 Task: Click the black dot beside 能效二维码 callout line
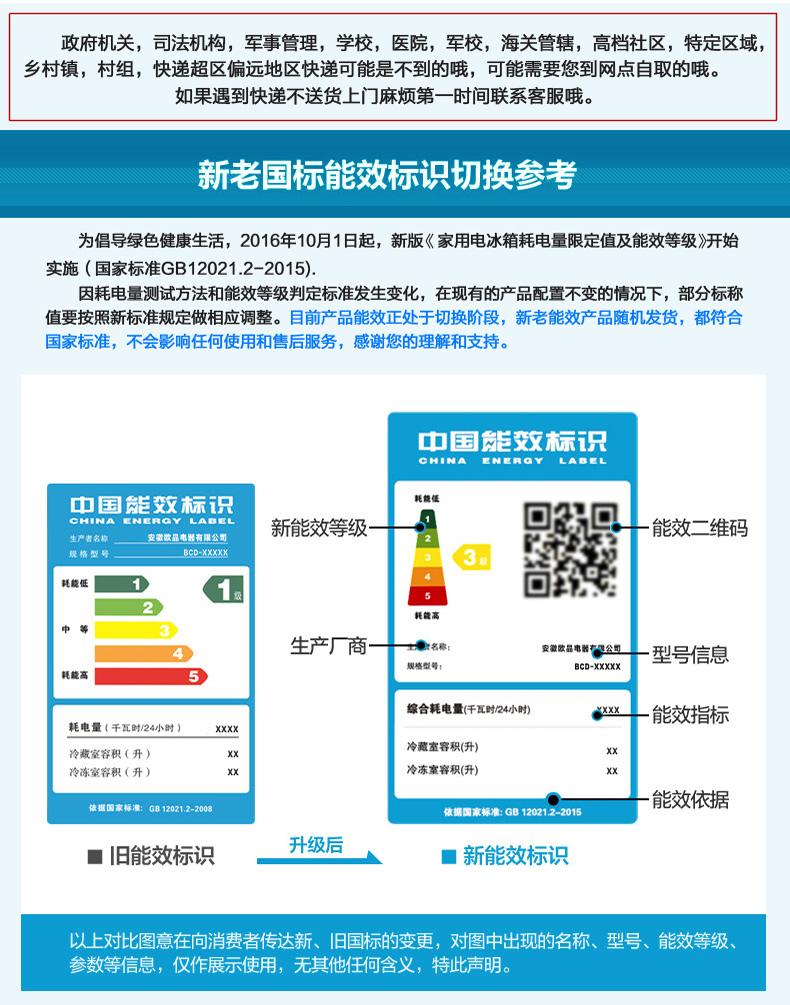[x=617, y=527]
